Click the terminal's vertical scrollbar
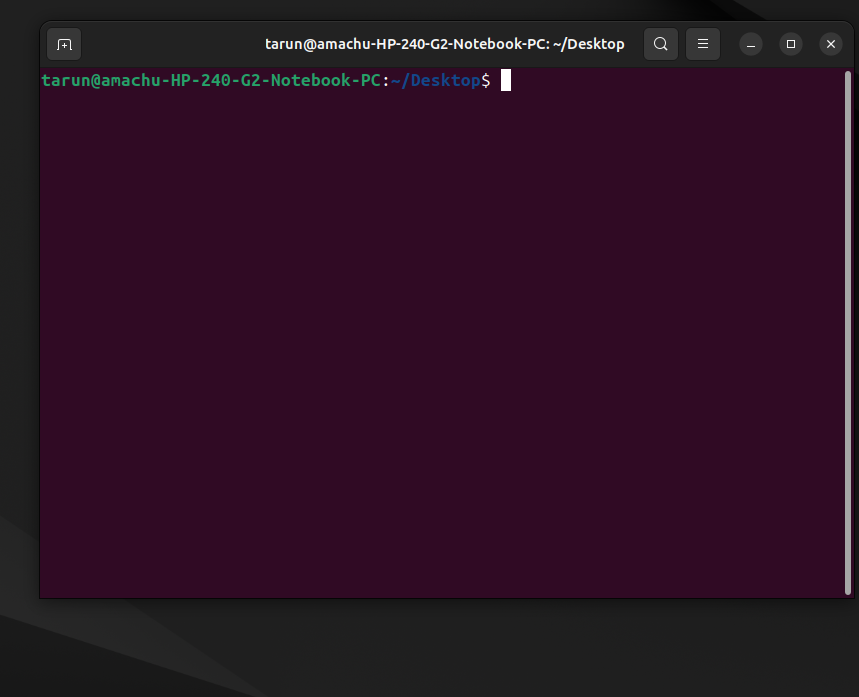Viewport: 859px width, 697px height. pyautogui.click(x=850, y=330)
